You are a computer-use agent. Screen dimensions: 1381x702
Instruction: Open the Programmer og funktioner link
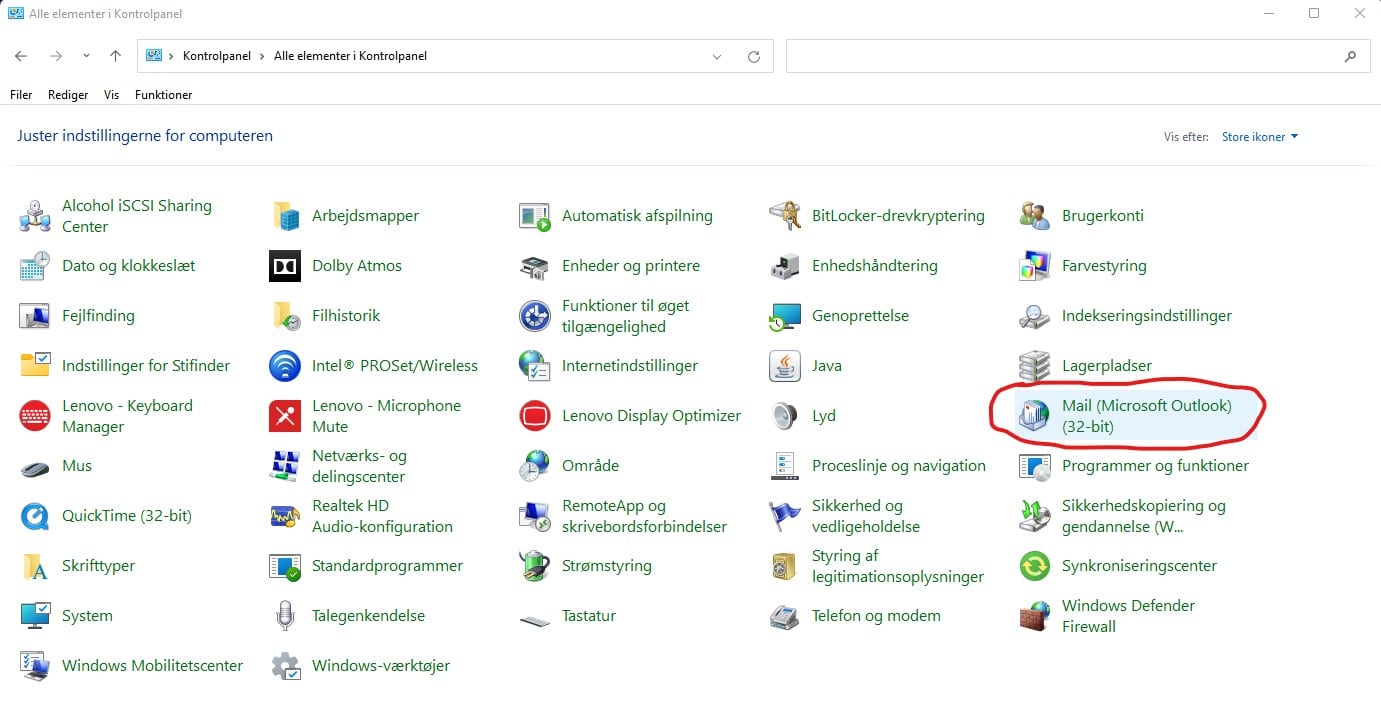tap(1155, 466)
